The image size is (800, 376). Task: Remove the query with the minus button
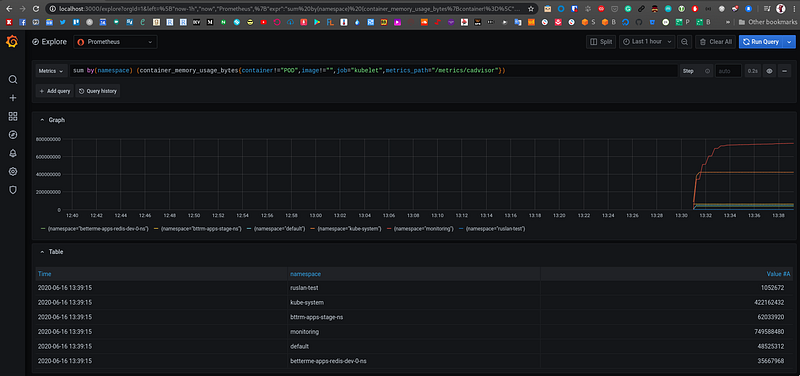tap(784, 71)
